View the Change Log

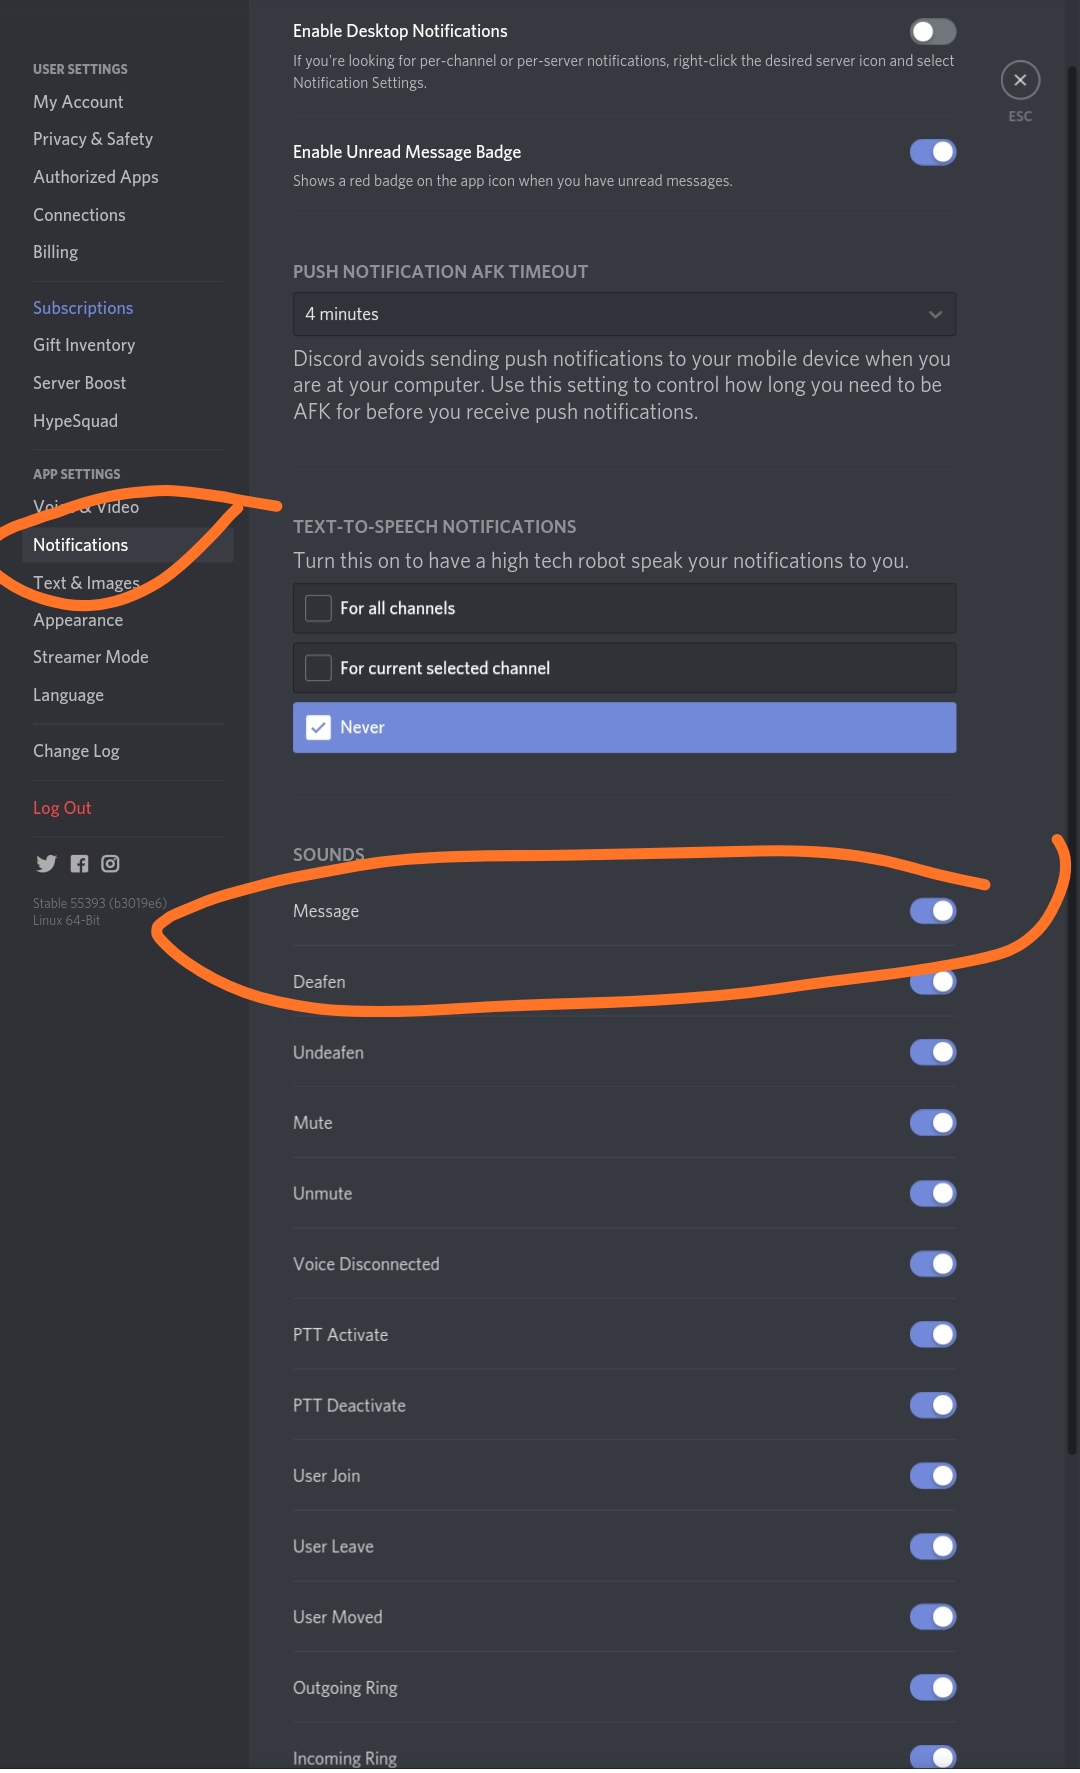tap(76, 751)
